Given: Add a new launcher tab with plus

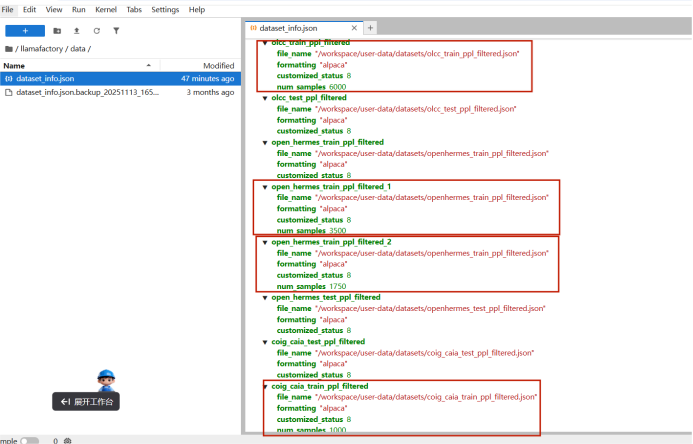Looking at the screenshot, I should pos(370,28).
